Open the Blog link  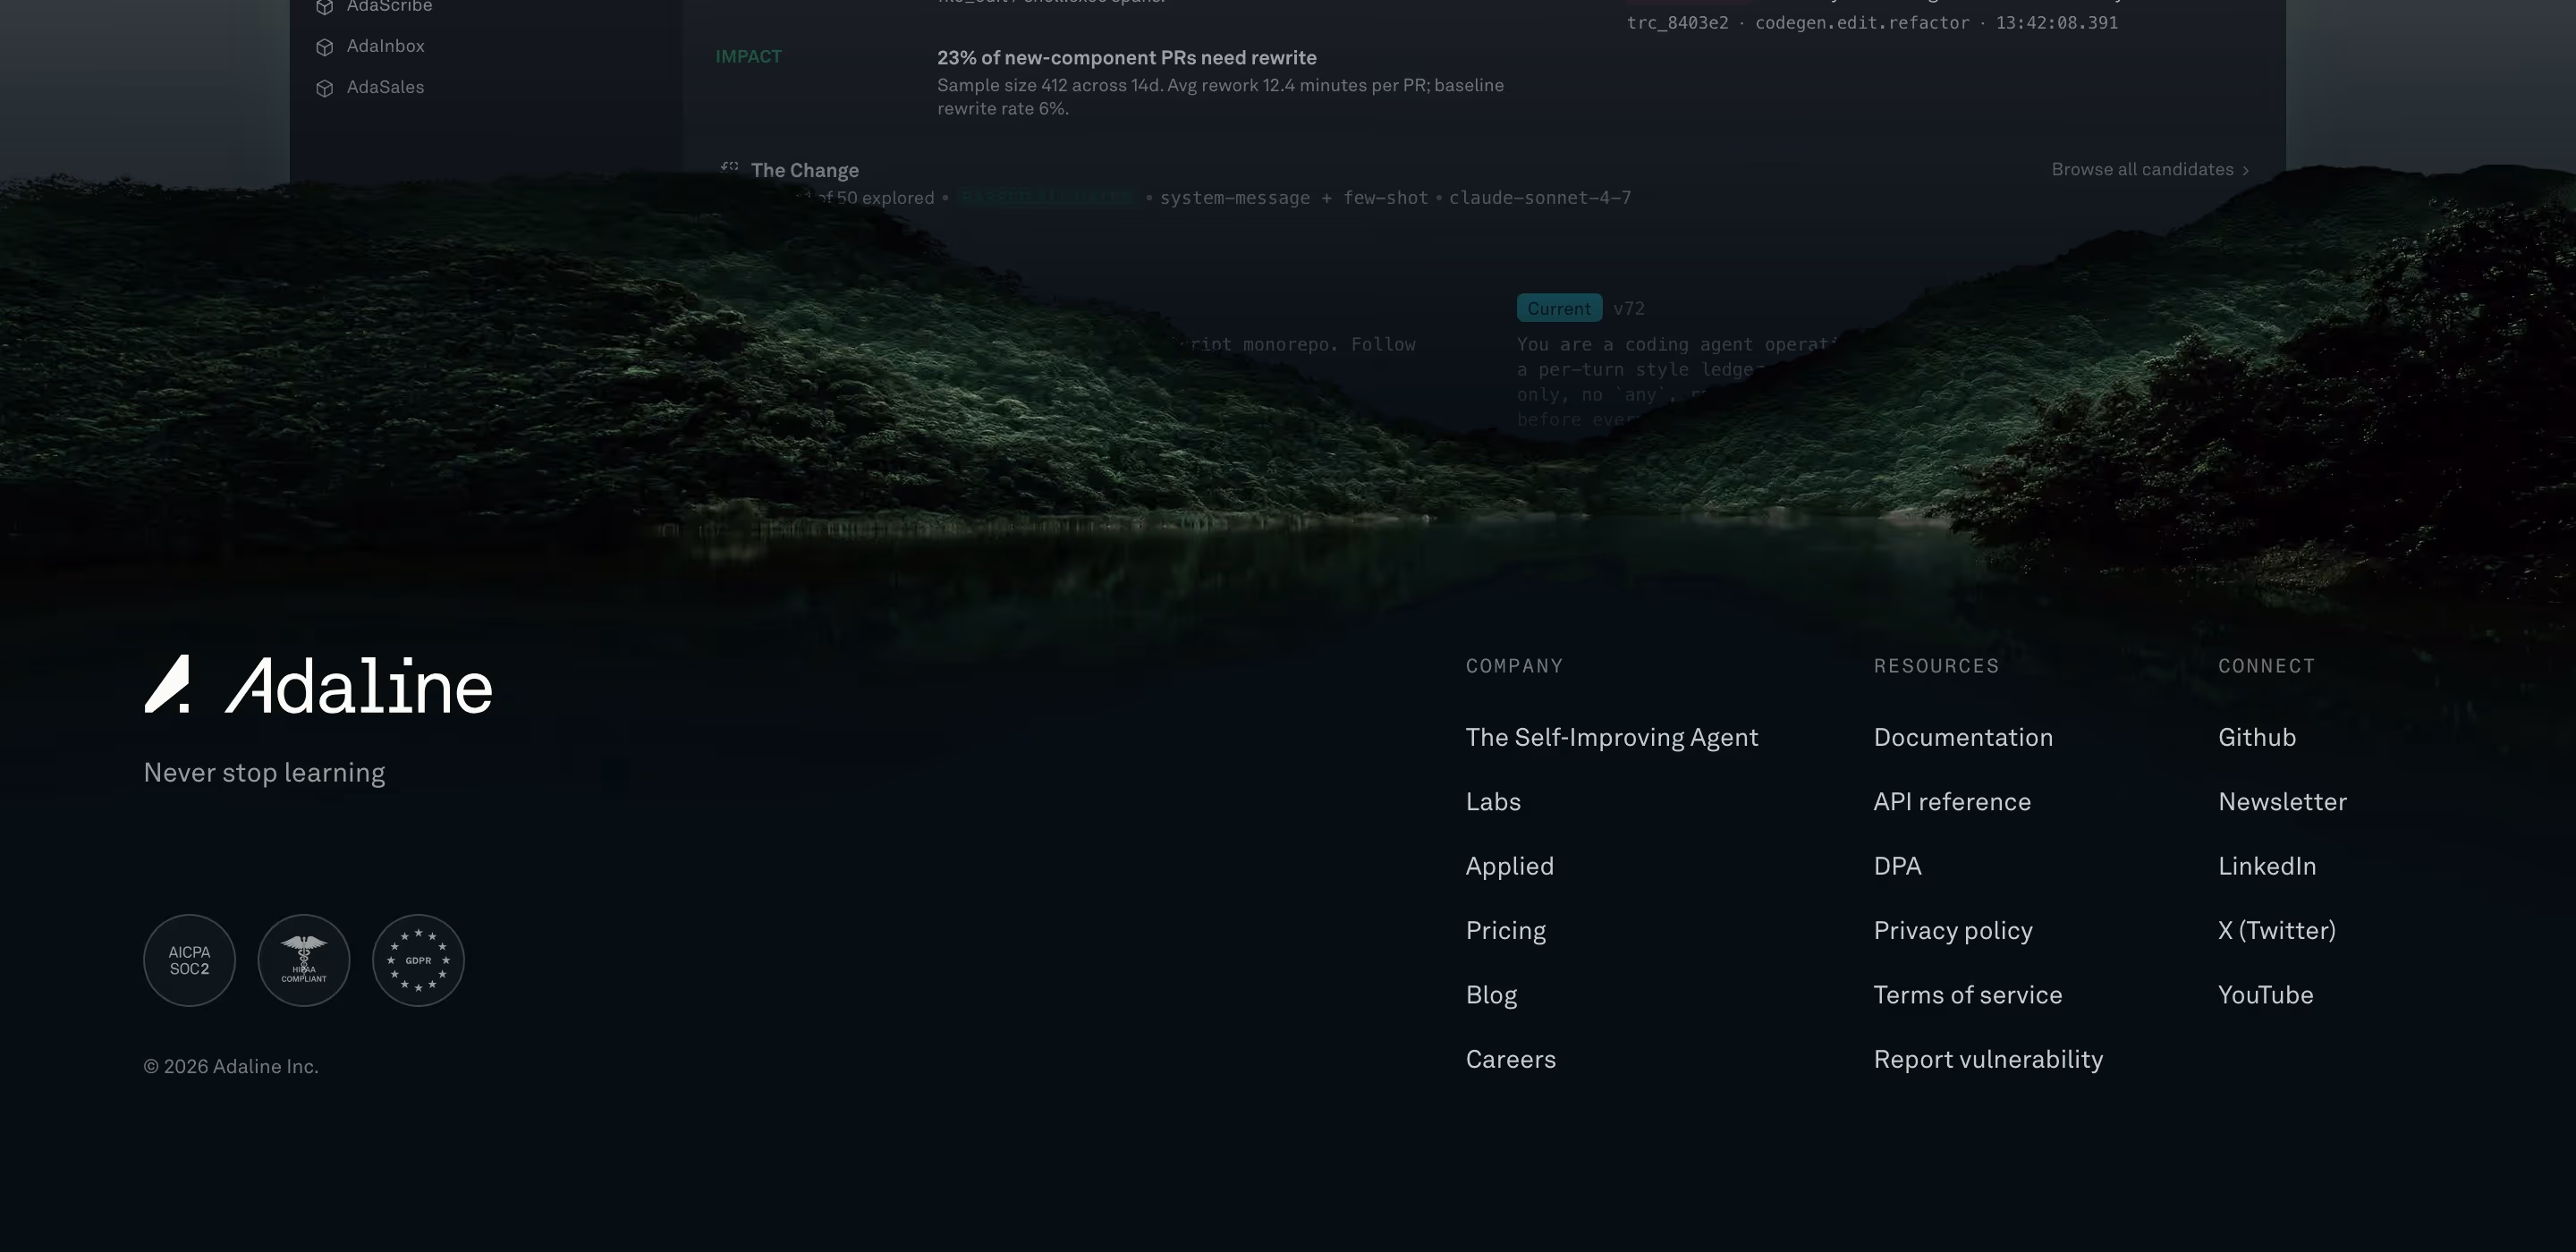1491,994
